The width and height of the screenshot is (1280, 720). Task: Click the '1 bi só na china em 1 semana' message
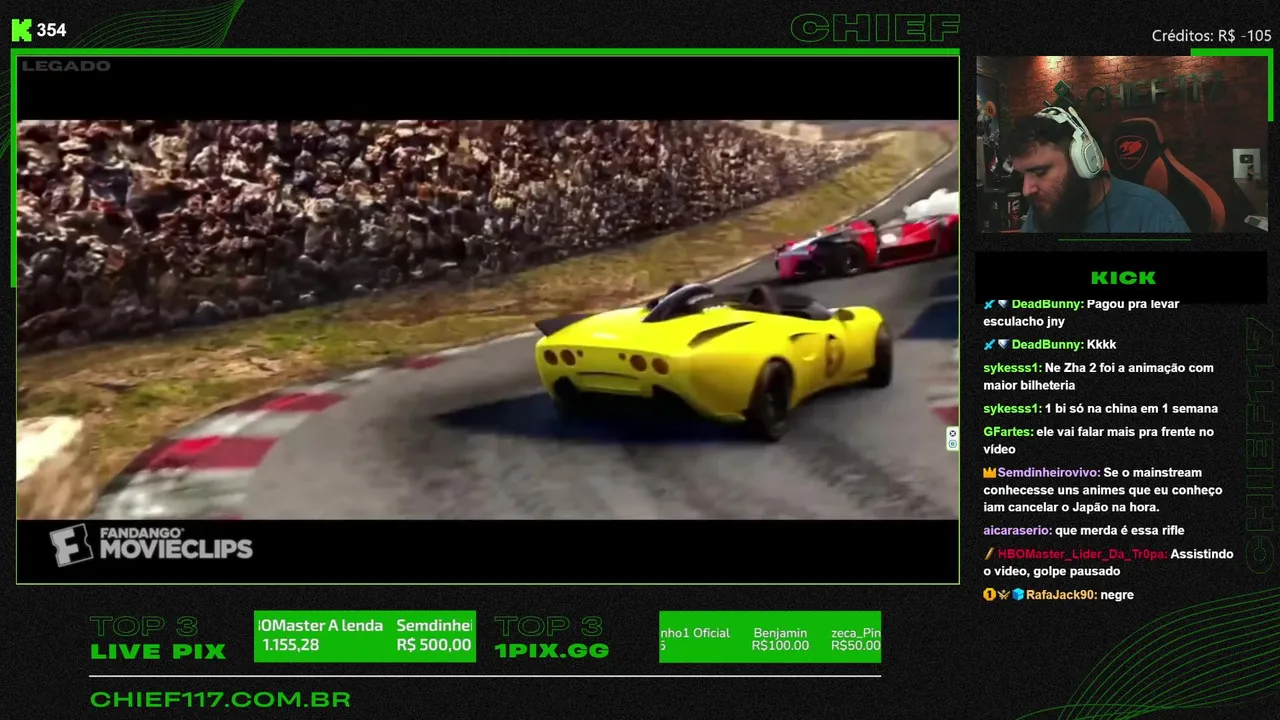(1131, 409)
